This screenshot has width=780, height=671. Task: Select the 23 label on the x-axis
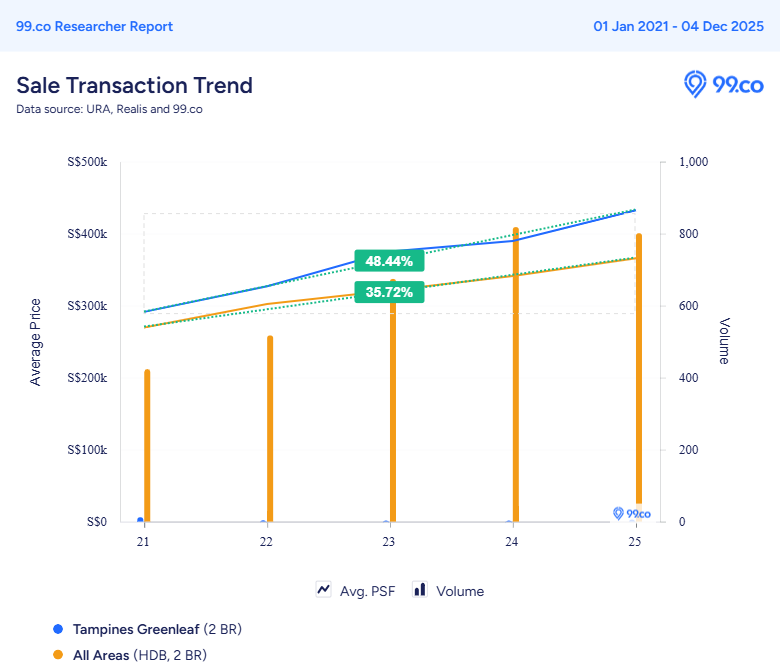(x=389, y=542)
